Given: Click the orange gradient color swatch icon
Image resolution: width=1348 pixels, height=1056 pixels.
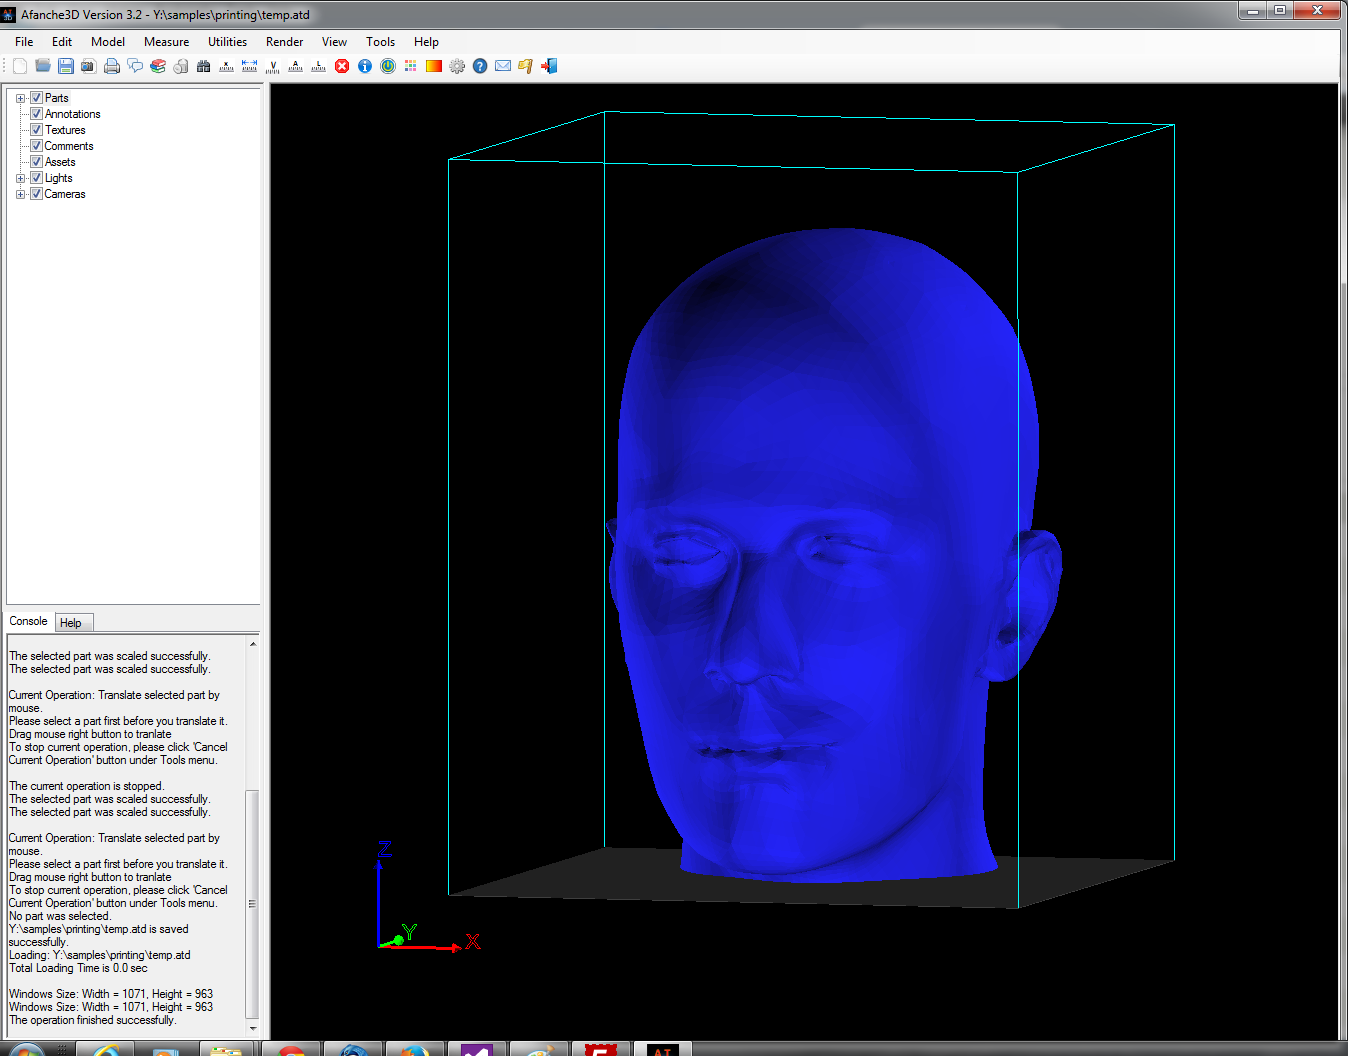Looking at the screenshot, I should point(434,66).
